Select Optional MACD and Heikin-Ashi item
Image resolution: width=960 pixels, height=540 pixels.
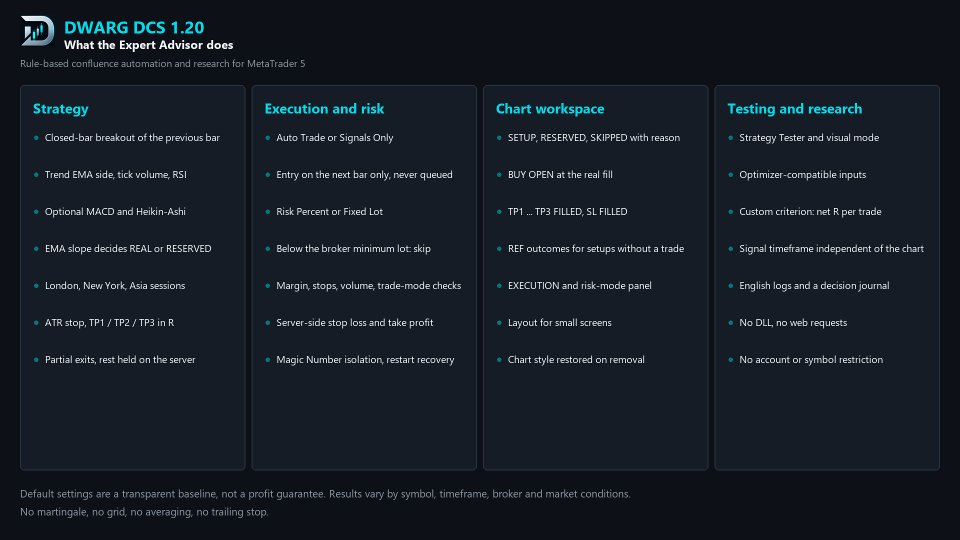(x=115, y=212)
